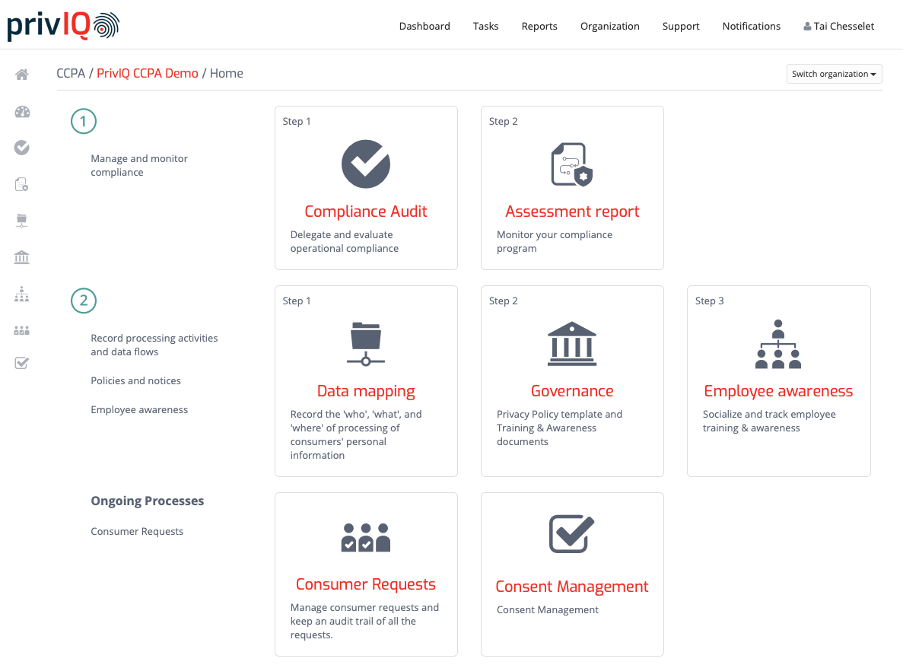Click the employee hierarchy sidebar icon
Viewport: 904px width, 668px height.
coord(22,294)
